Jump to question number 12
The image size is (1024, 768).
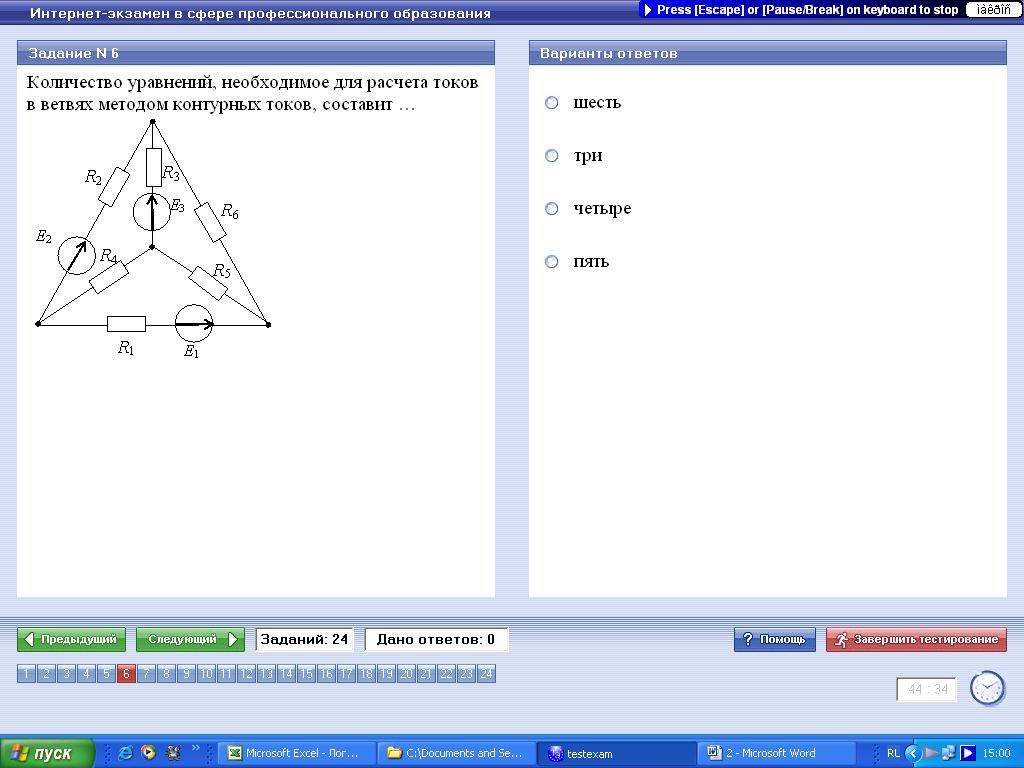pos(246,673)
